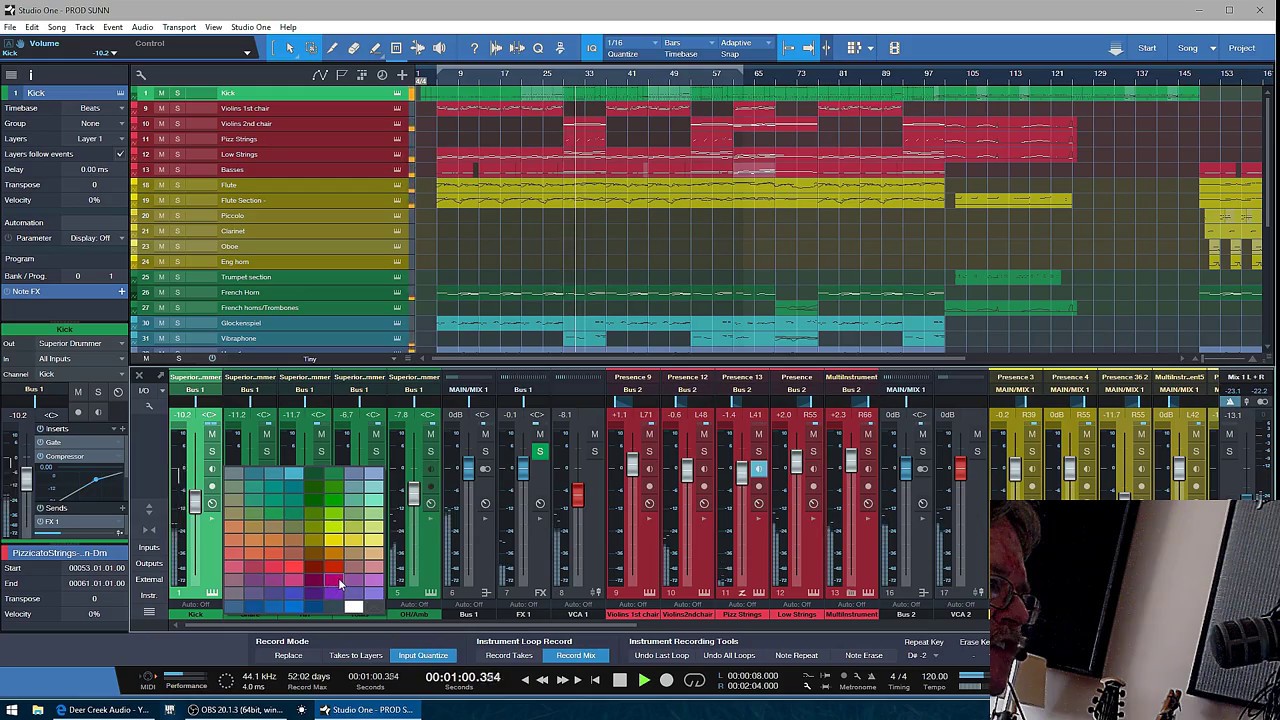This screenshot has height=720, width=1280.
Task: Toggle the Layers follow events checkbox
Action: click(120, 154)
